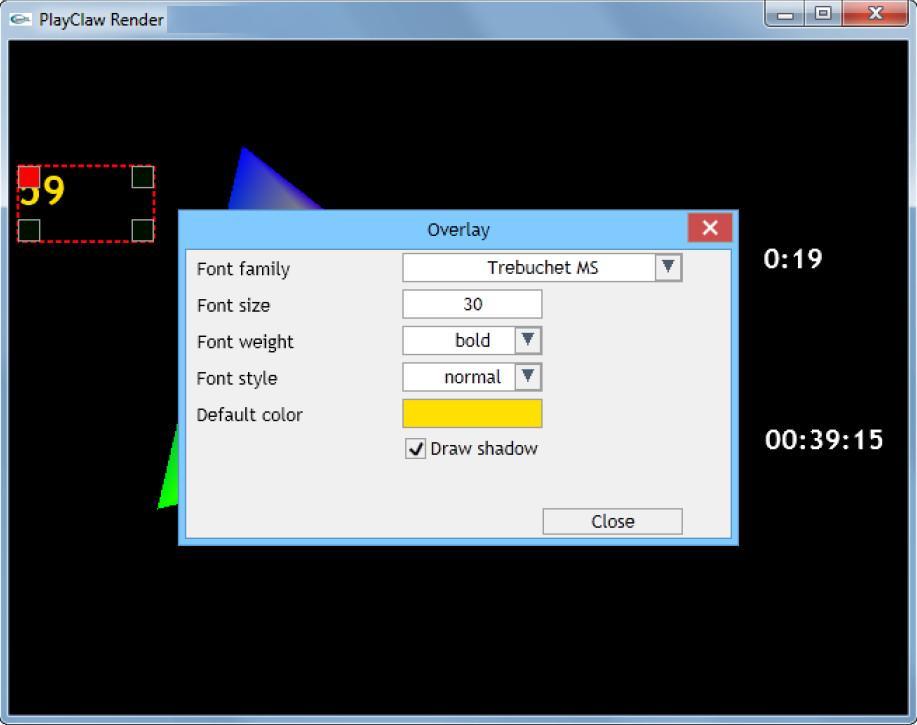Click the Font size input field
917x725 pixels.
point(472,304)
